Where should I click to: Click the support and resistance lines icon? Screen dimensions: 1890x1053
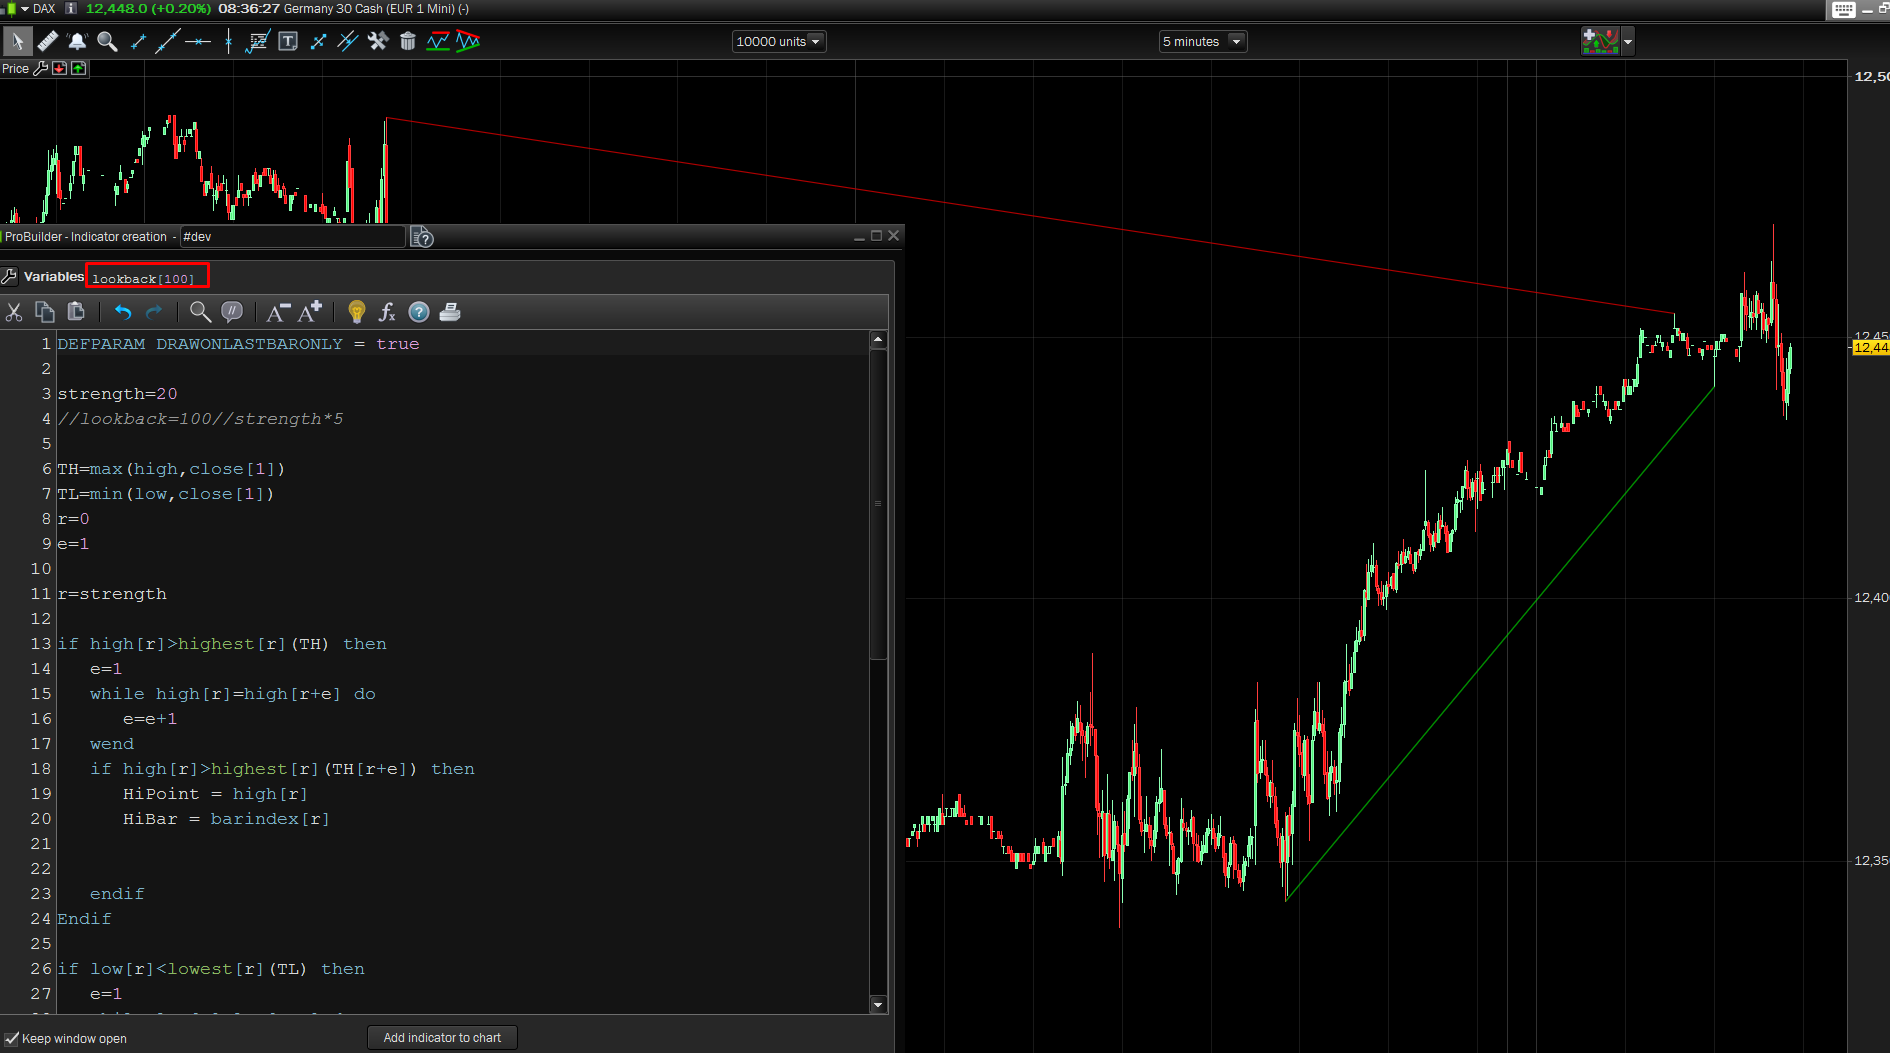438,41
